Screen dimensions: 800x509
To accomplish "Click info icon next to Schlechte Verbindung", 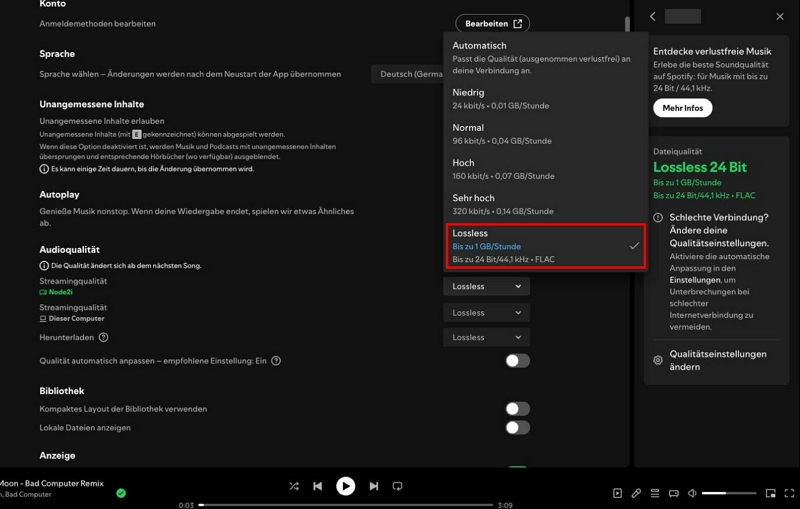I will click(x=658, y=218).
